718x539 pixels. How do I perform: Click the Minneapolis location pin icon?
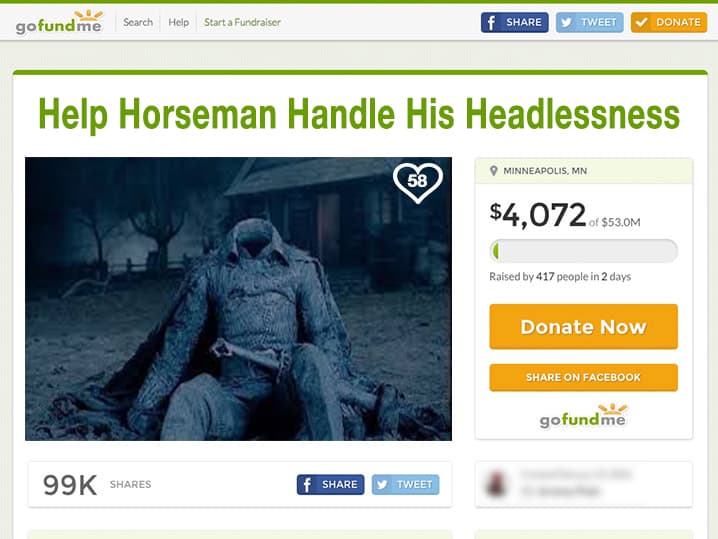pyautogui.click(x=494, y=171)
